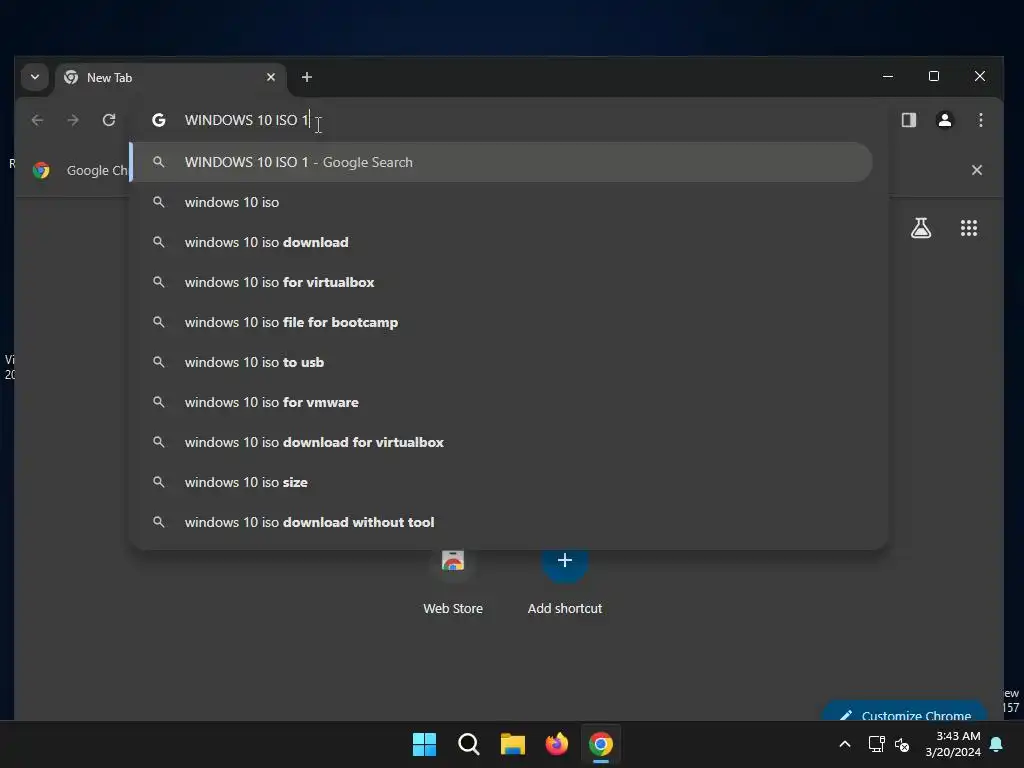The height and width of the screenshot is (768, 1024).
Task: Open the Chrome three-dot menu
Action: coord(980,120)
